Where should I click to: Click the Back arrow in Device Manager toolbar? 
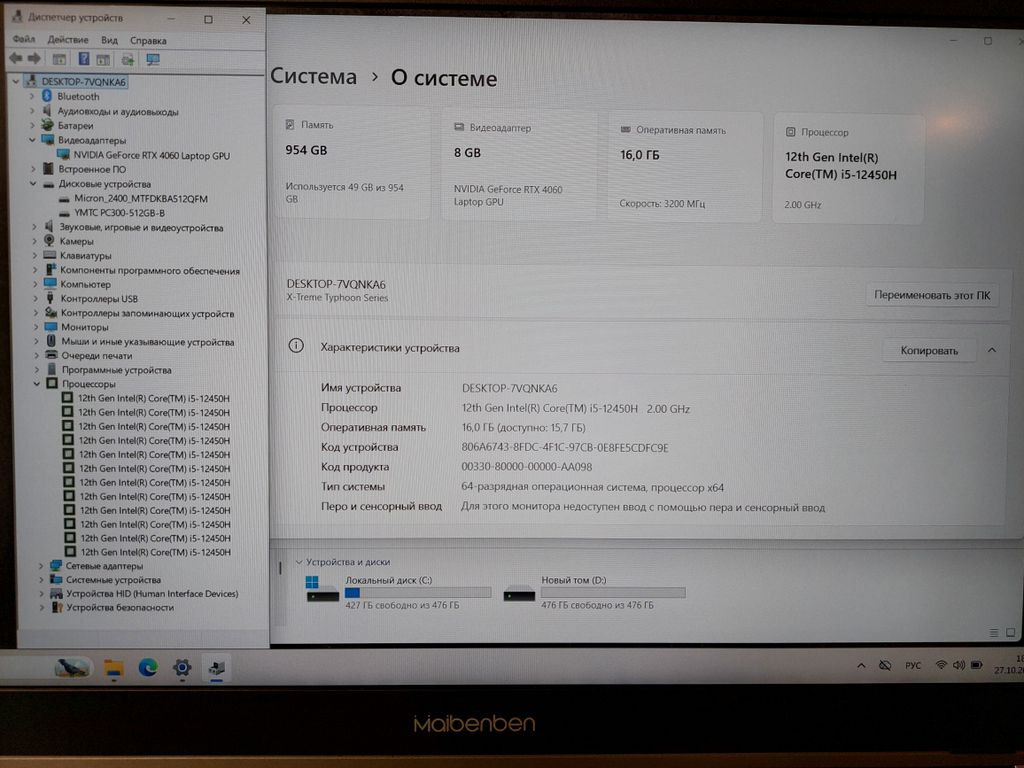point(15,59)
